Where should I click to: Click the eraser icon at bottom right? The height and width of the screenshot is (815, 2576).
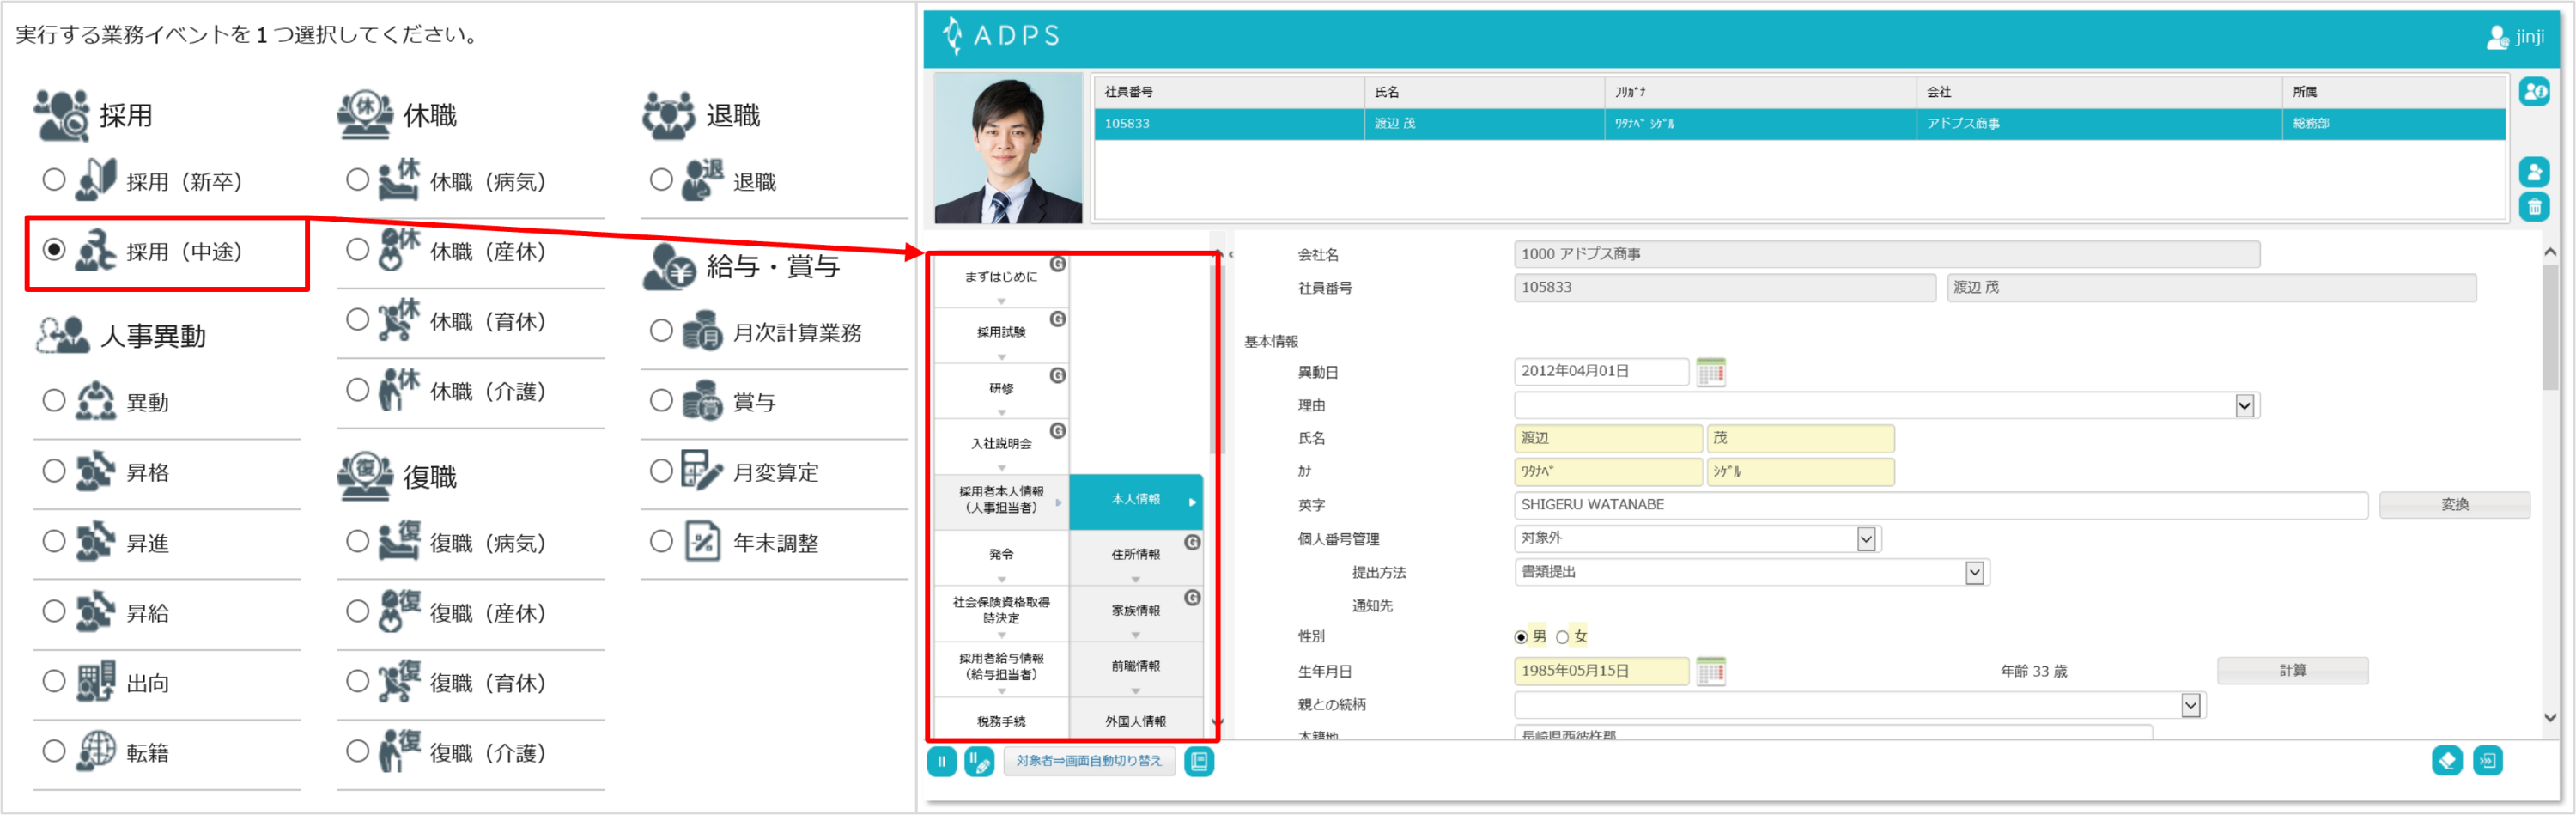pos(2446,761)
